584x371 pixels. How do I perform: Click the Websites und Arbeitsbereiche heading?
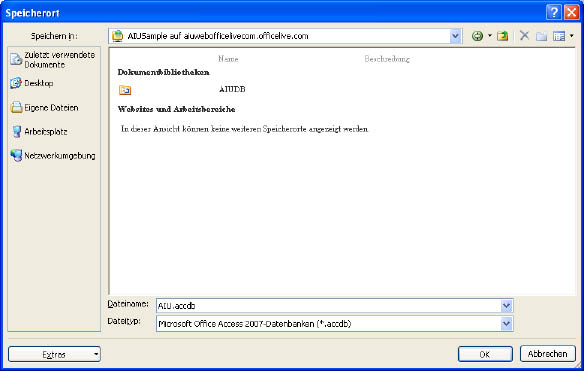coord(177,109)
